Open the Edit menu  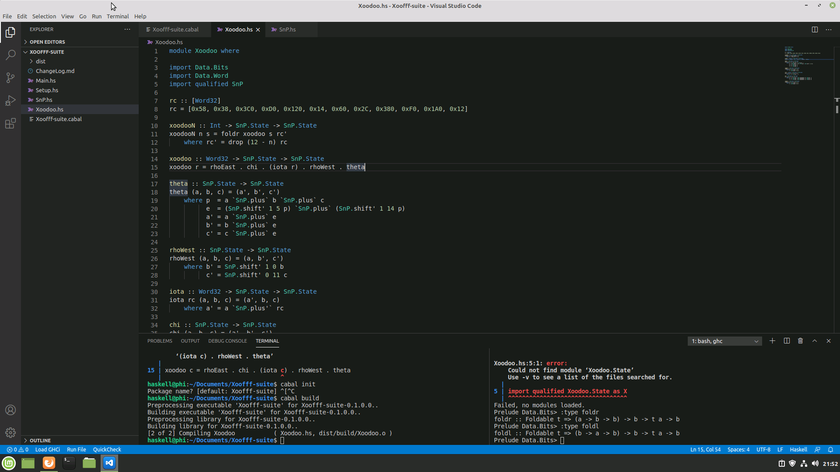pyautogui.click(x=21, y=16)
